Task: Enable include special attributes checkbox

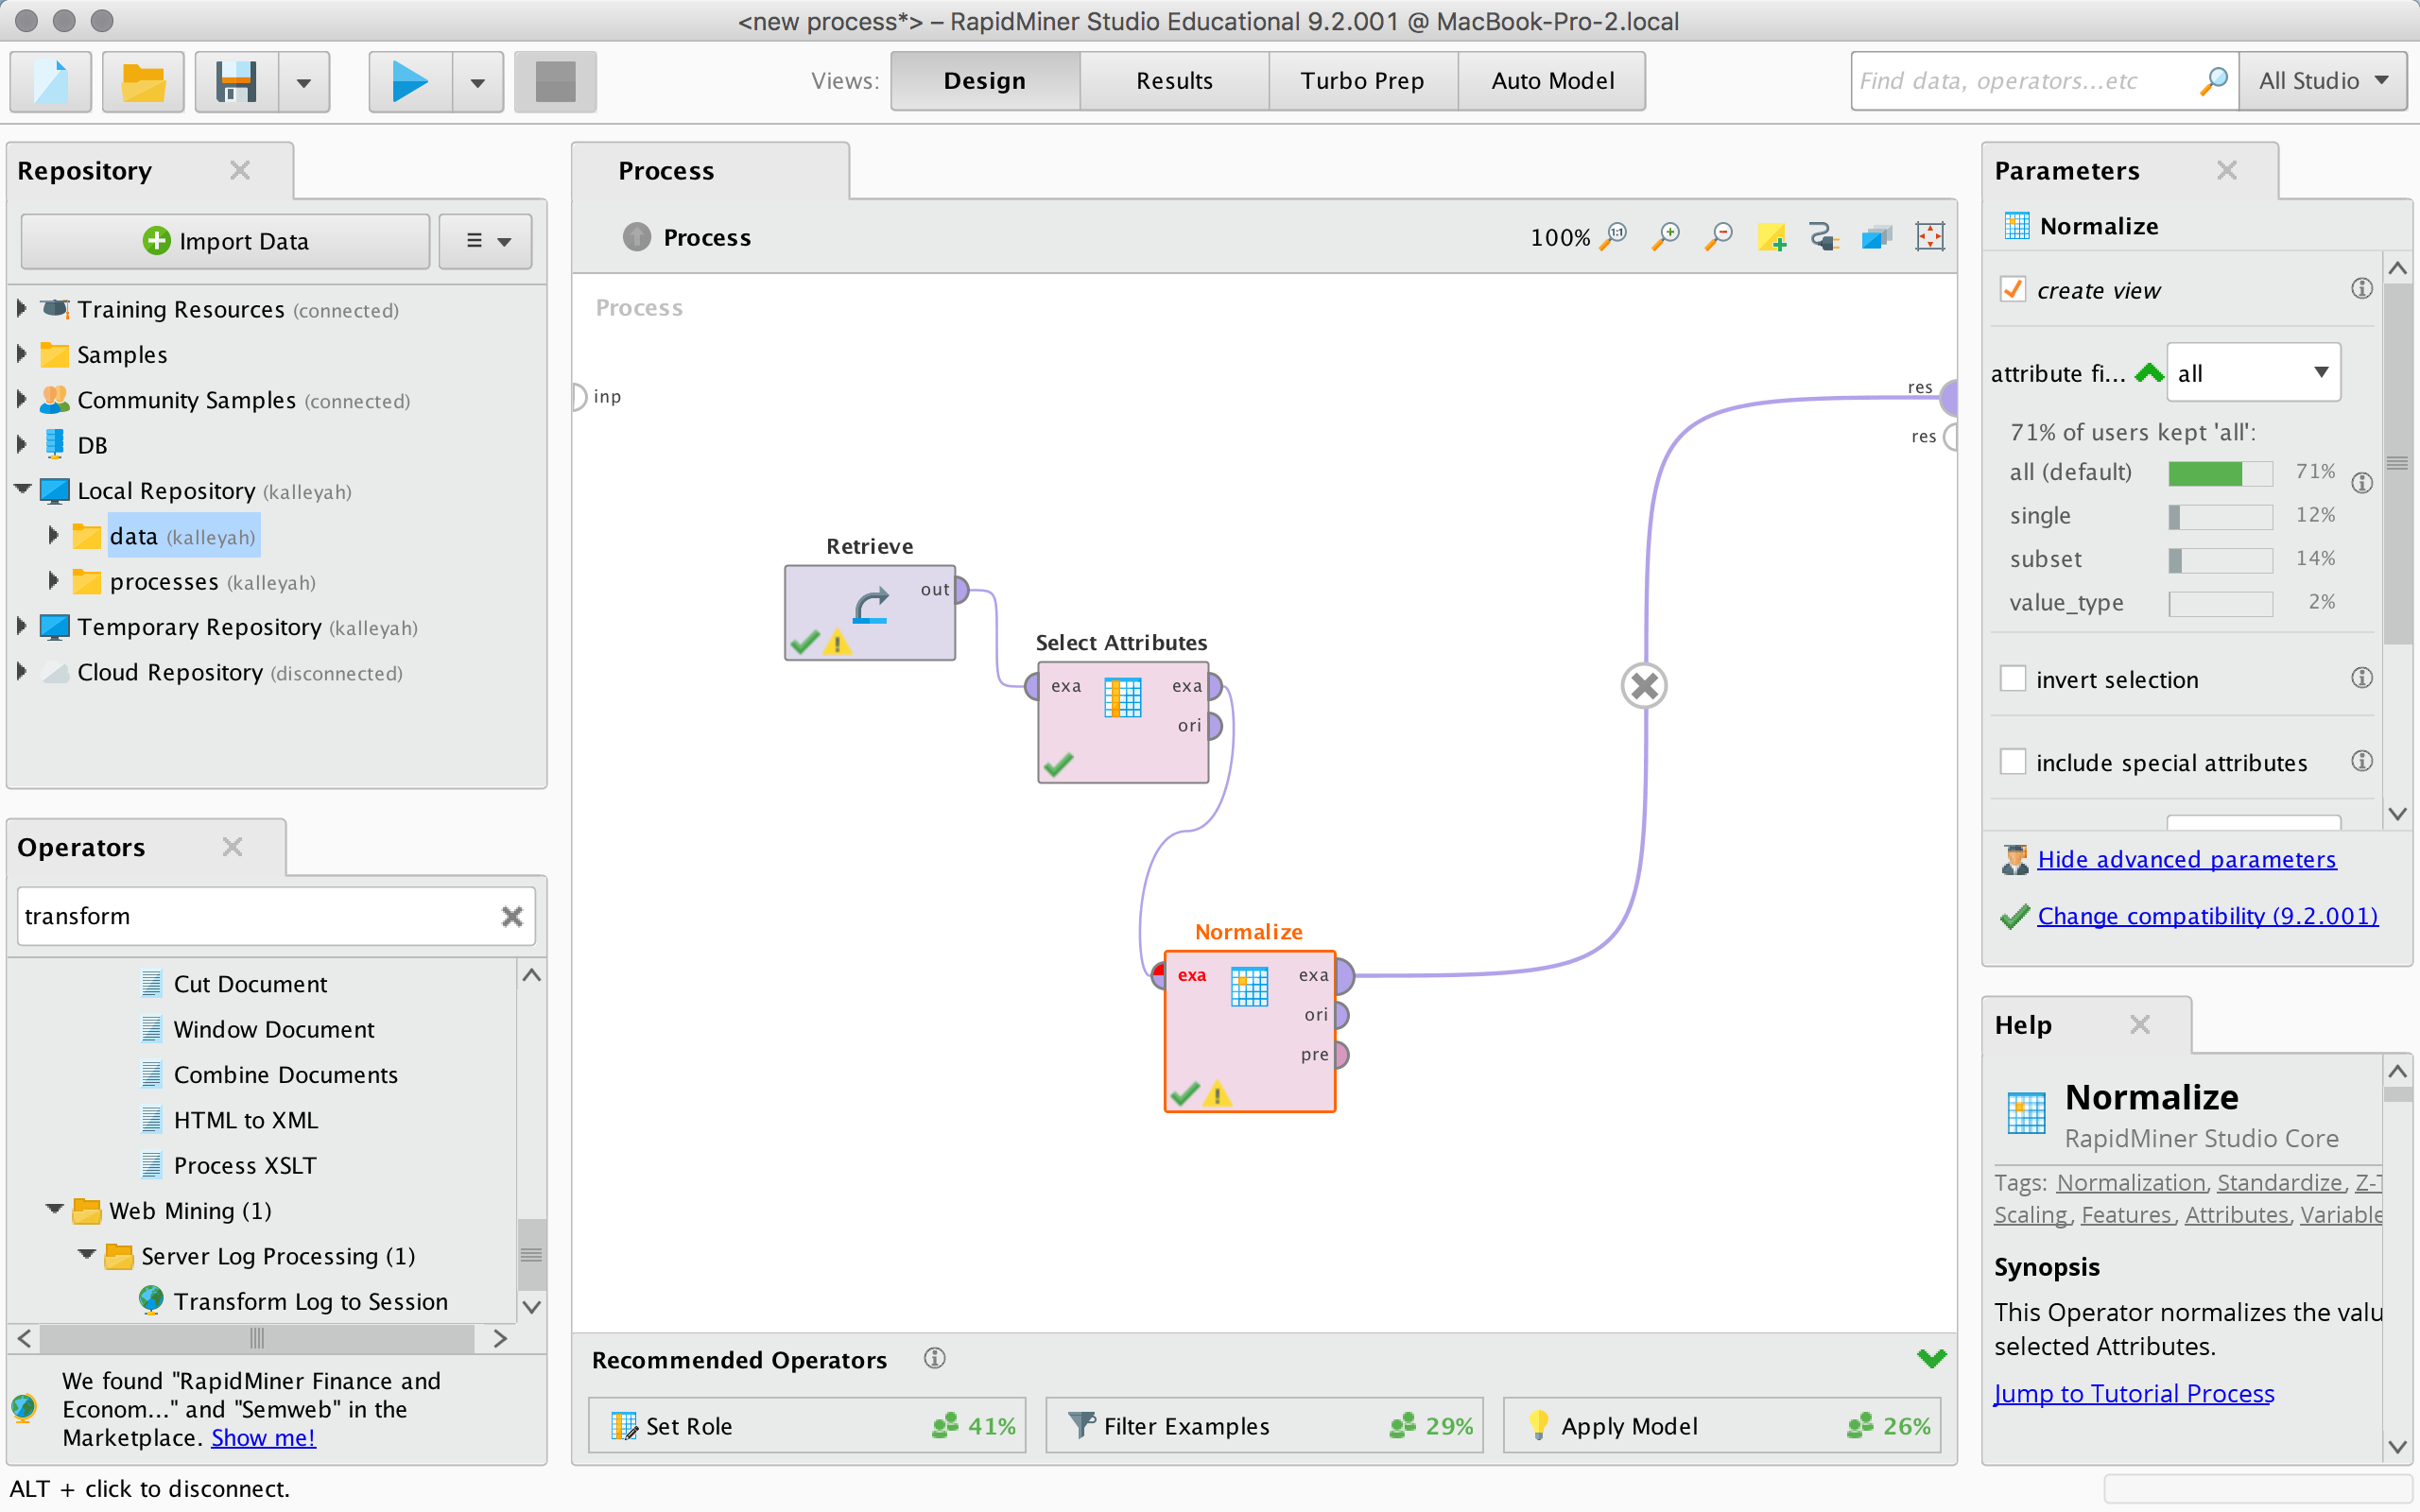Action: (x=2013, y=761)
